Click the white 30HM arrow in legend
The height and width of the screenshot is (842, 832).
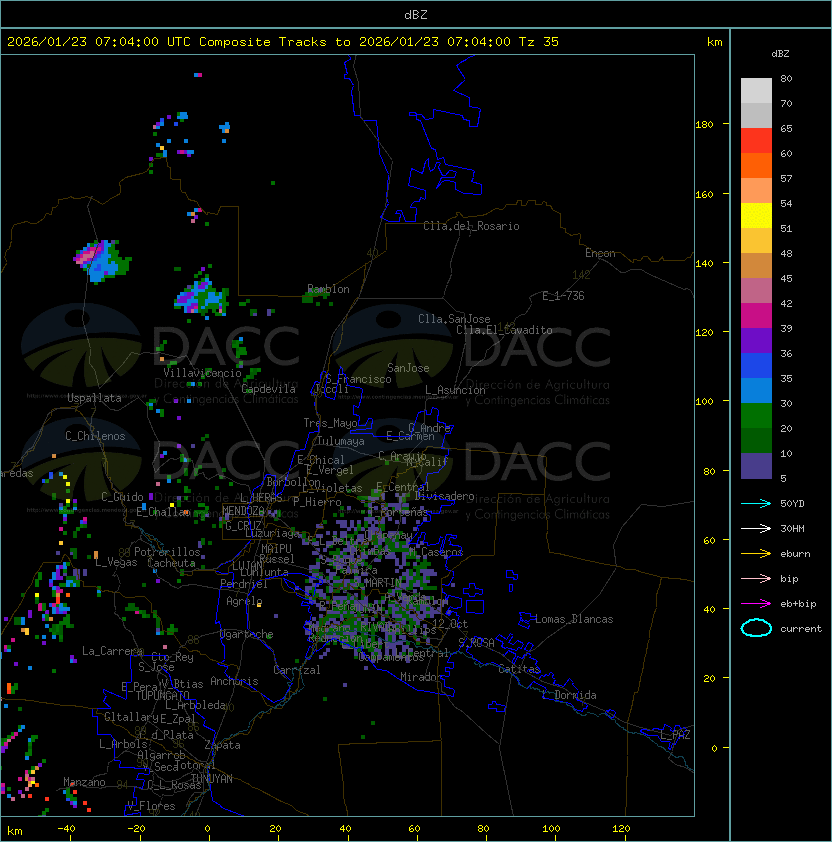[x=756, y=528]
